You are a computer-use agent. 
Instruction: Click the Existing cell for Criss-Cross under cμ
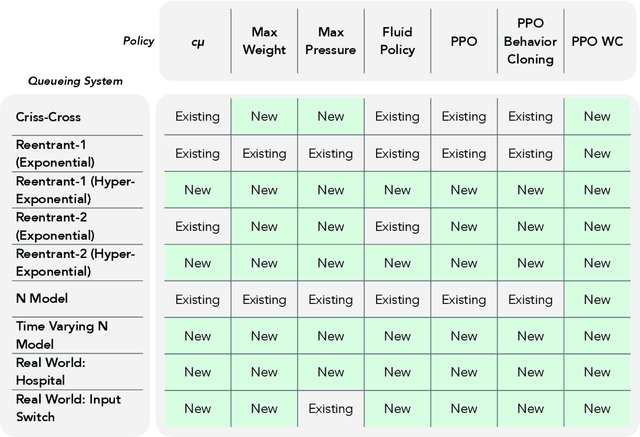tap(197, 117)
